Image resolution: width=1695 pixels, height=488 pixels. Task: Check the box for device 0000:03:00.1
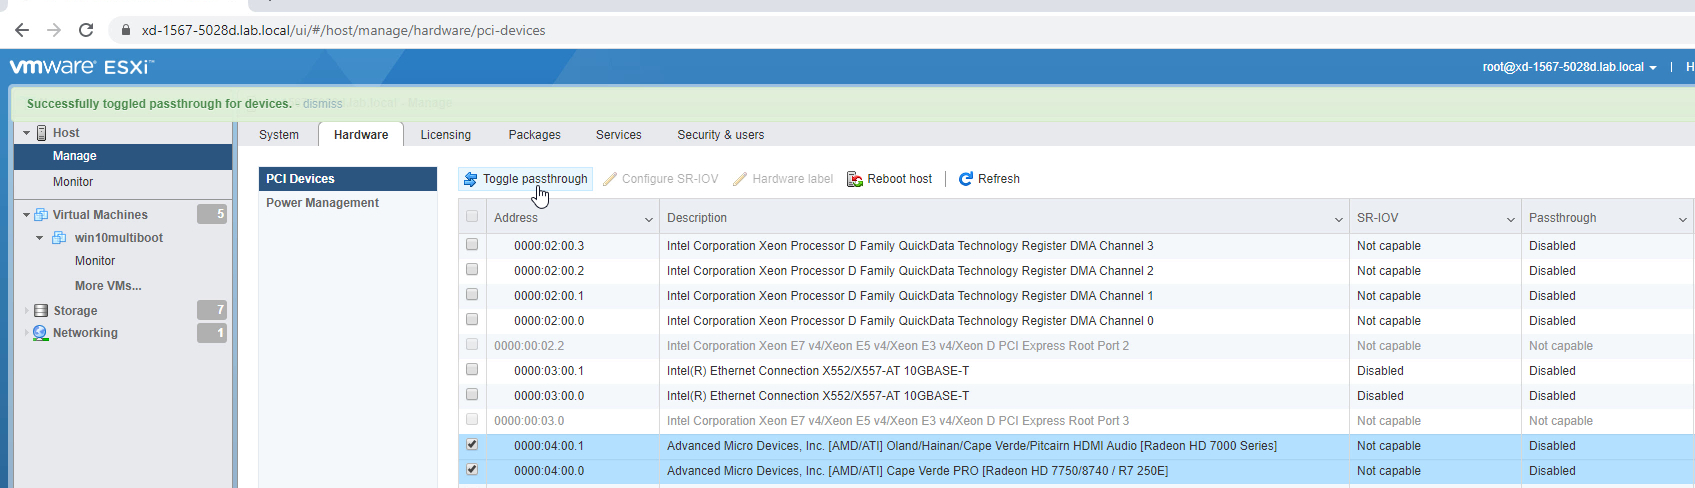[472, 369]
